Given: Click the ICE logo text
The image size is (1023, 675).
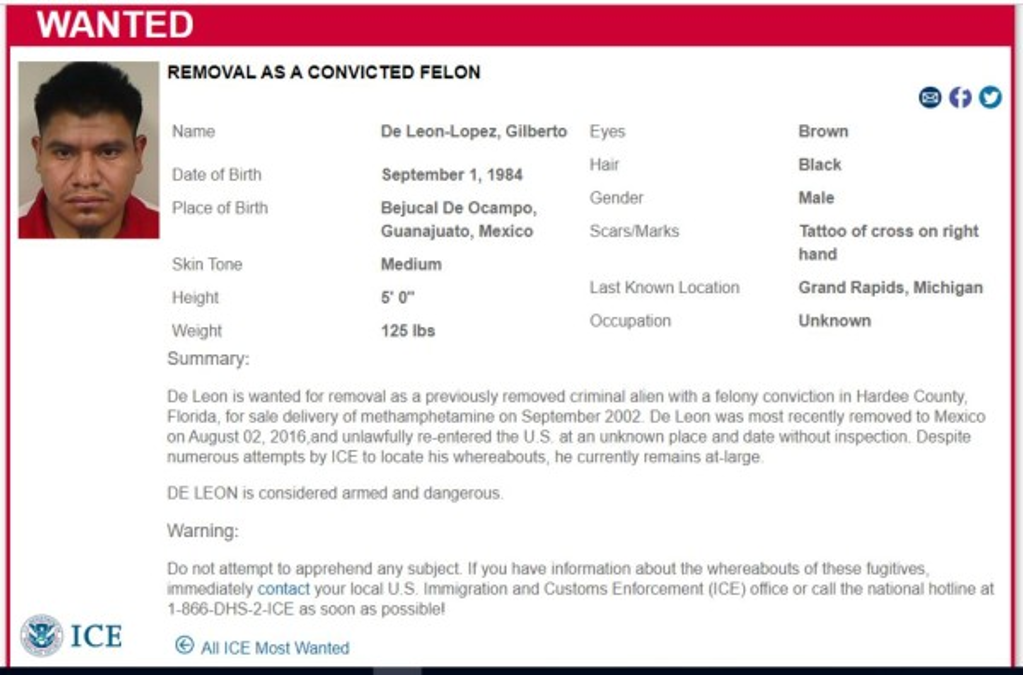Looking at the screenshot, I should [x=96, y=636].
